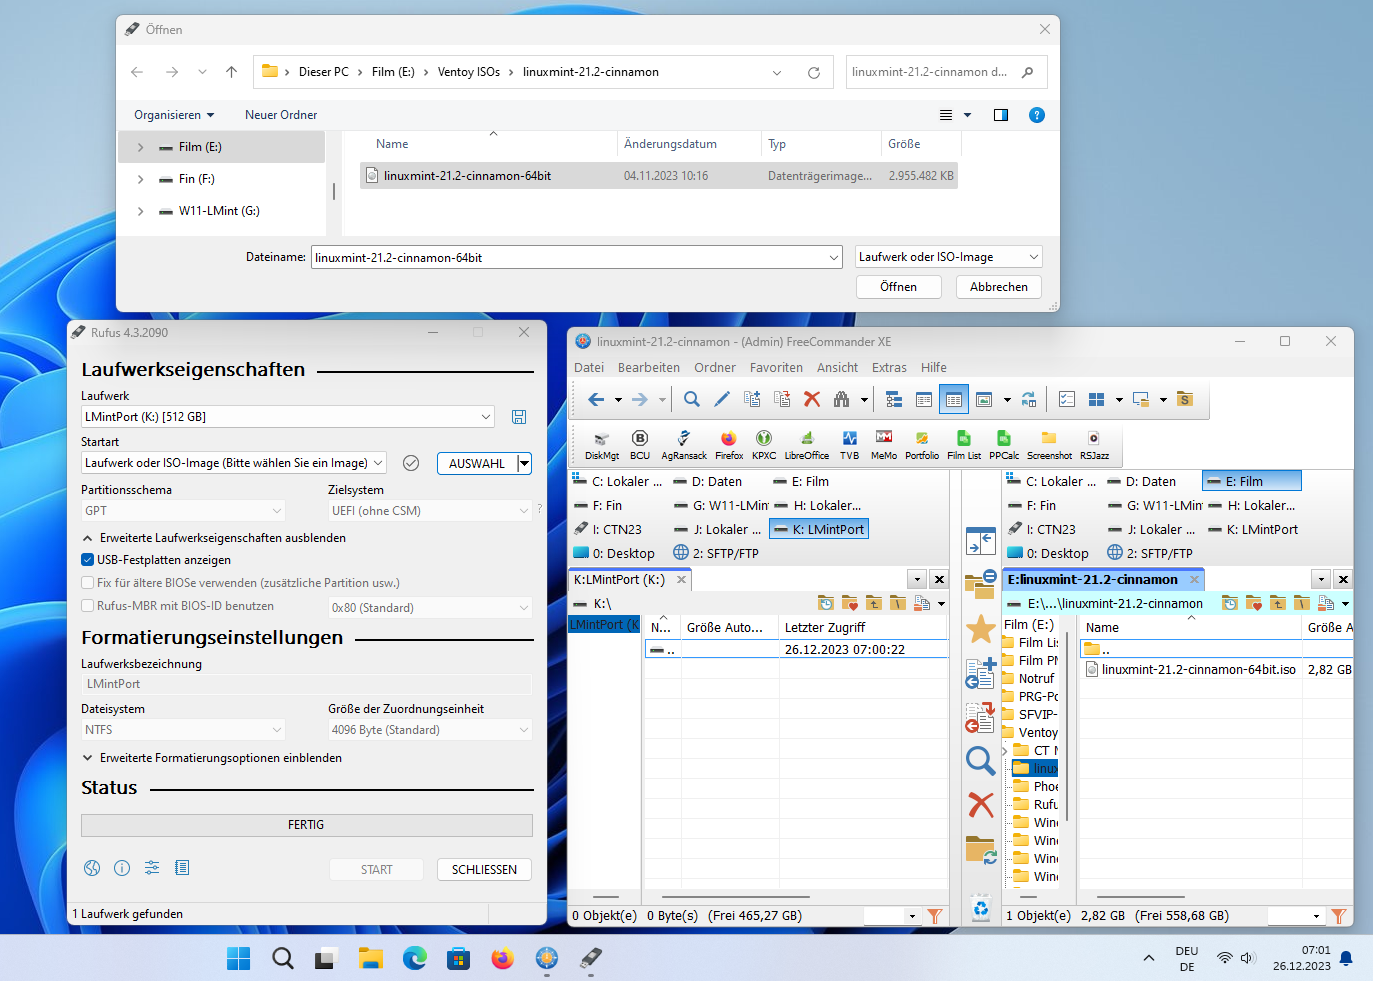Expand the Film (E:) tree node
Viewport: 1373px width, 981px height.
coord(140,147)
